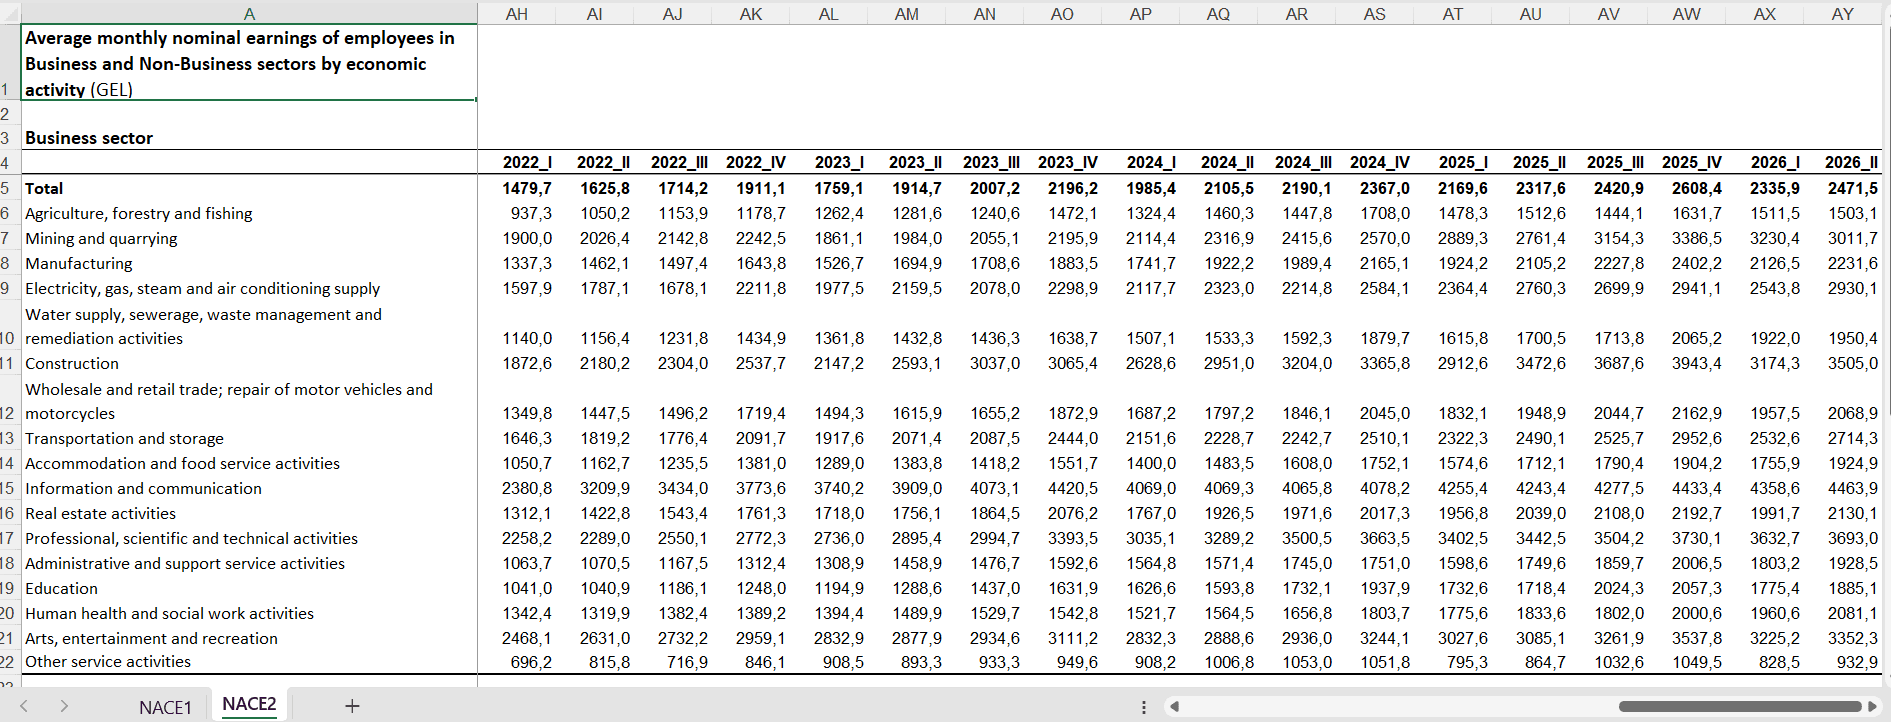Select the title cell about average monthly earnings
Image resolution: width=1891 pixels, height=722 pixels.
click(249, 63)
